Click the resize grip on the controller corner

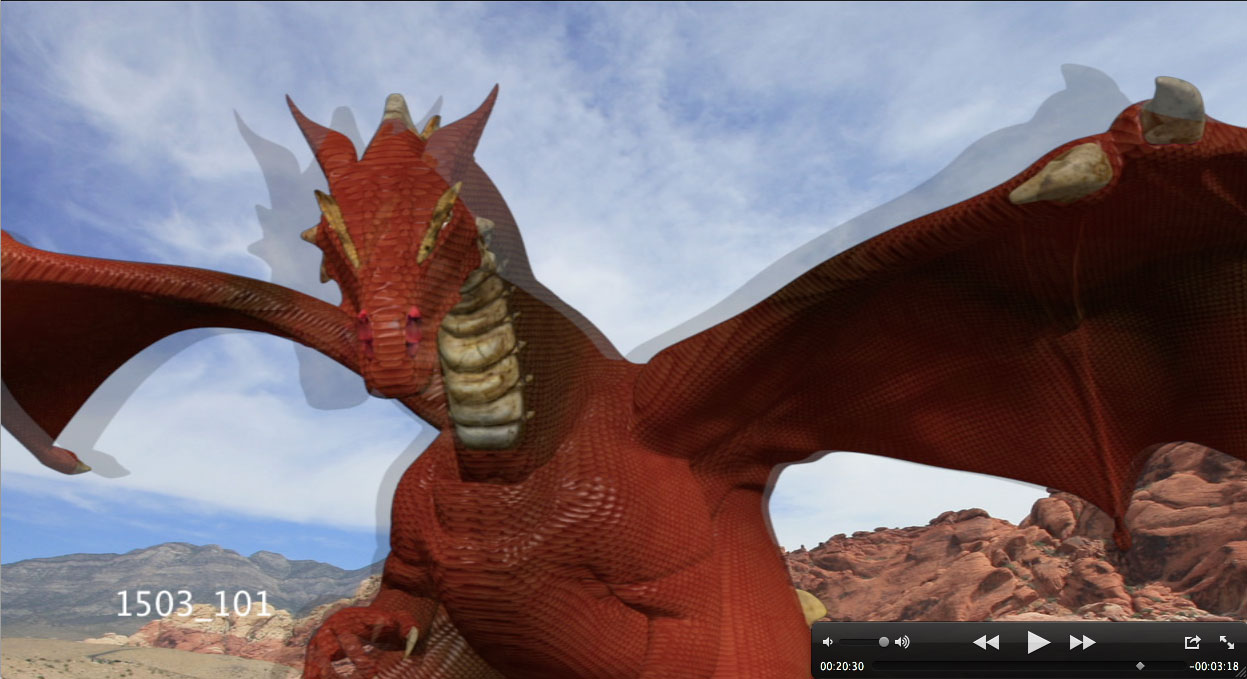click(x=1240, y=673)
